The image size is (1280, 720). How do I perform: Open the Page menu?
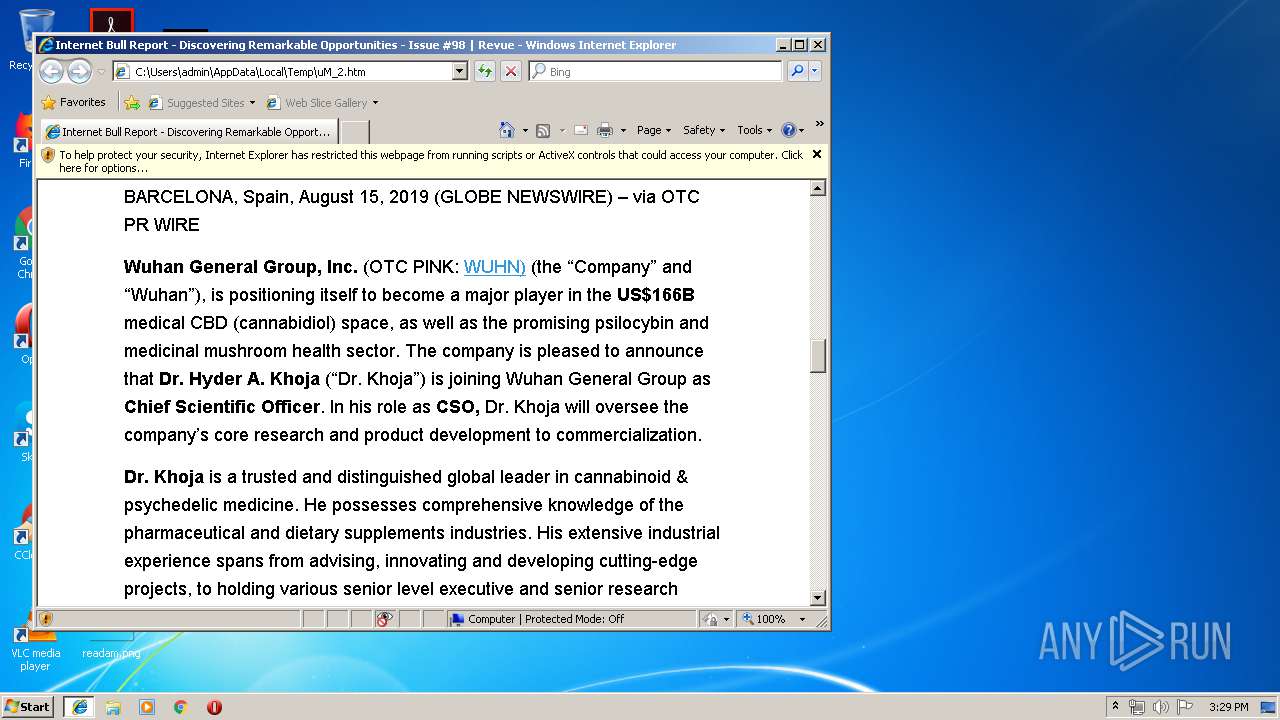coord(654,130)
